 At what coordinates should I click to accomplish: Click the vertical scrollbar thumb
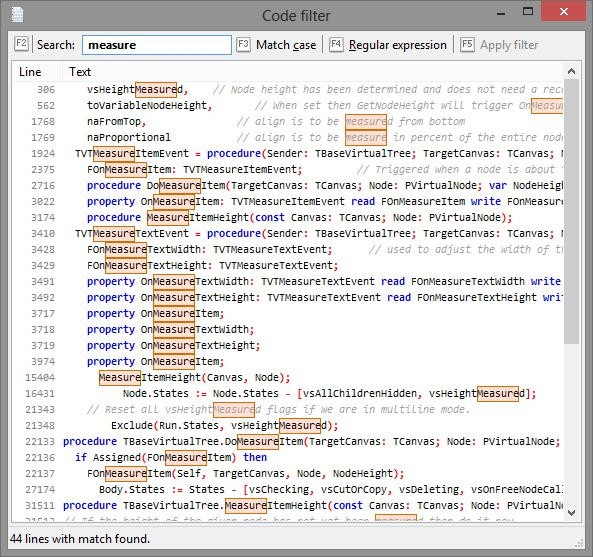point(571,211)
